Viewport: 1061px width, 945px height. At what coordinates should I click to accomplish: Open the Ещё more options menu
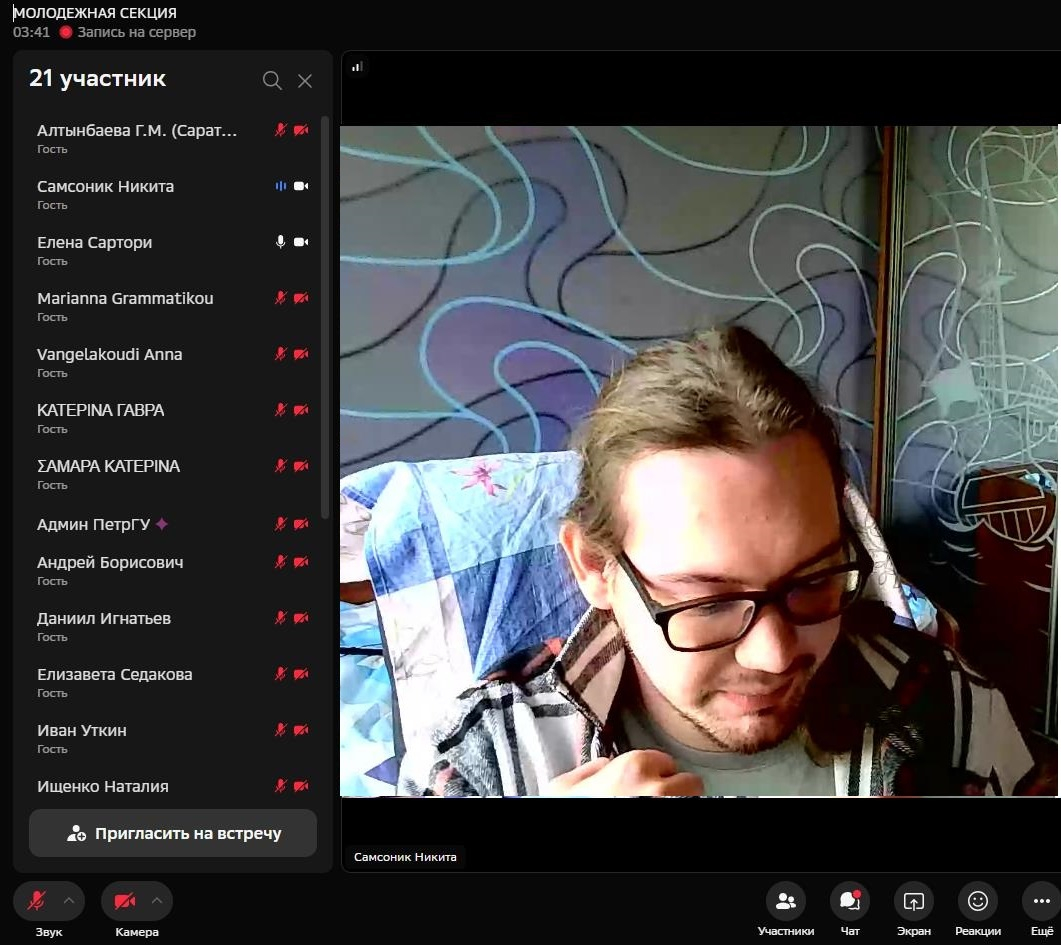pyautogui.click(x=1041, y=901)
